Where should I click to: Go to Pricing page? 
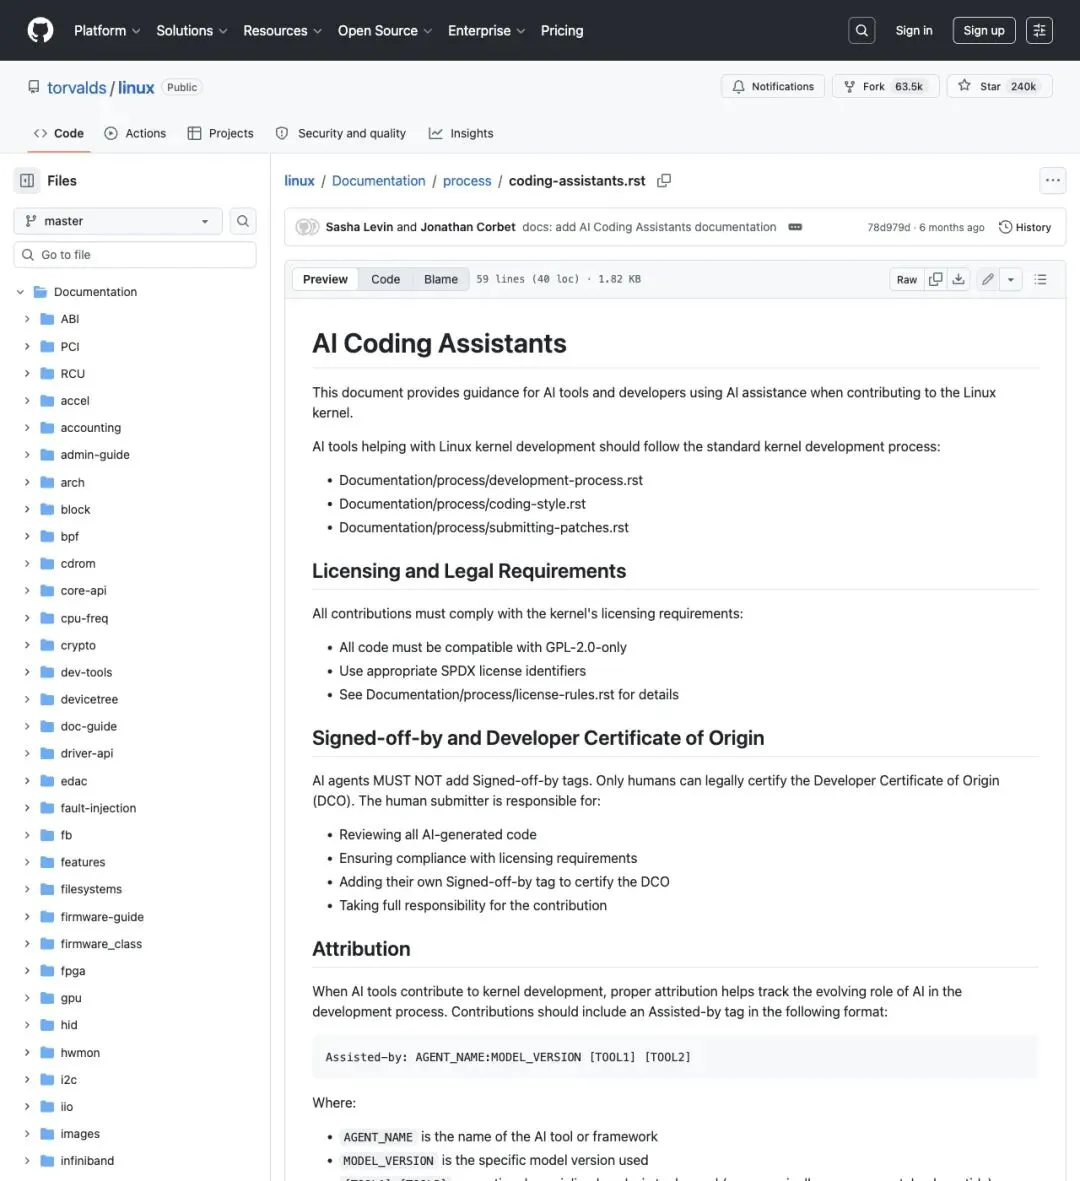pyautogui.click(x=562, y=30)
